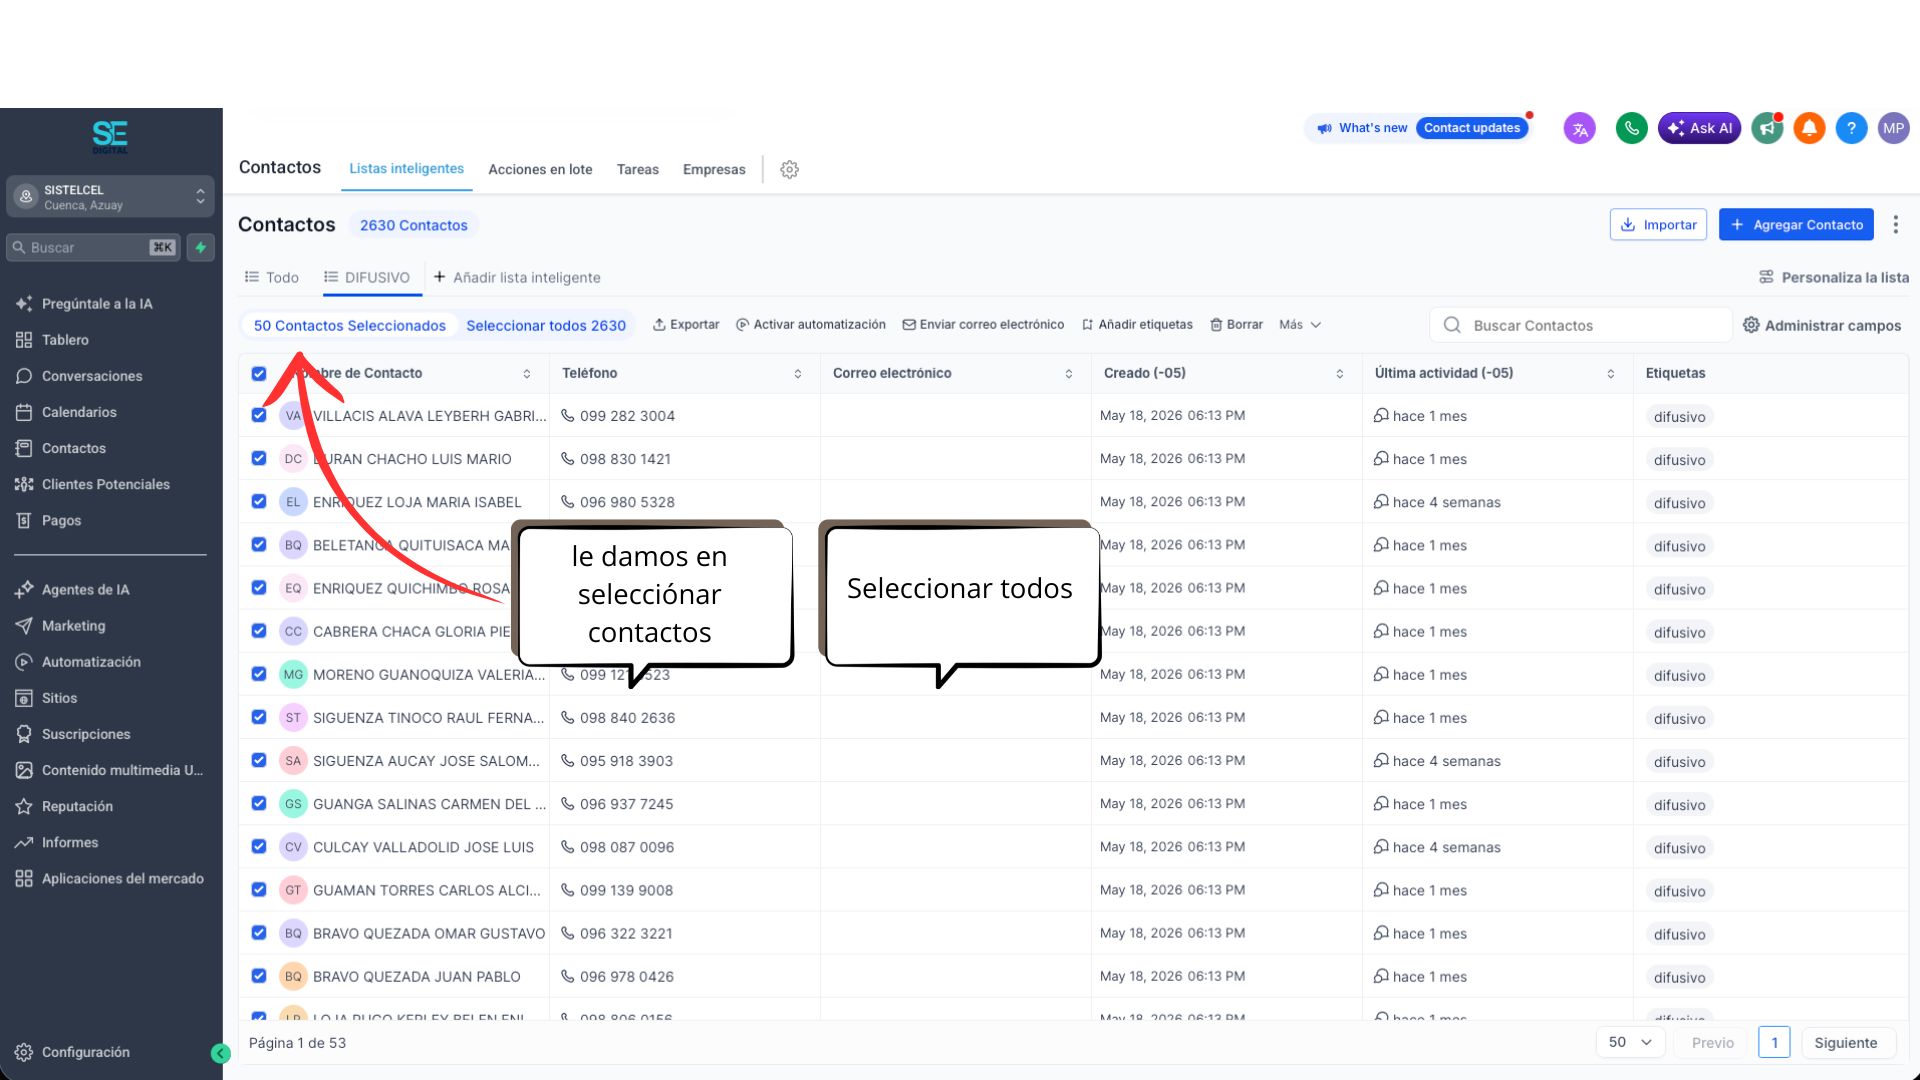This screenshot has width=1920, height=1080.
Task: Open the orange notifications bell
Action: [1809, 128]
